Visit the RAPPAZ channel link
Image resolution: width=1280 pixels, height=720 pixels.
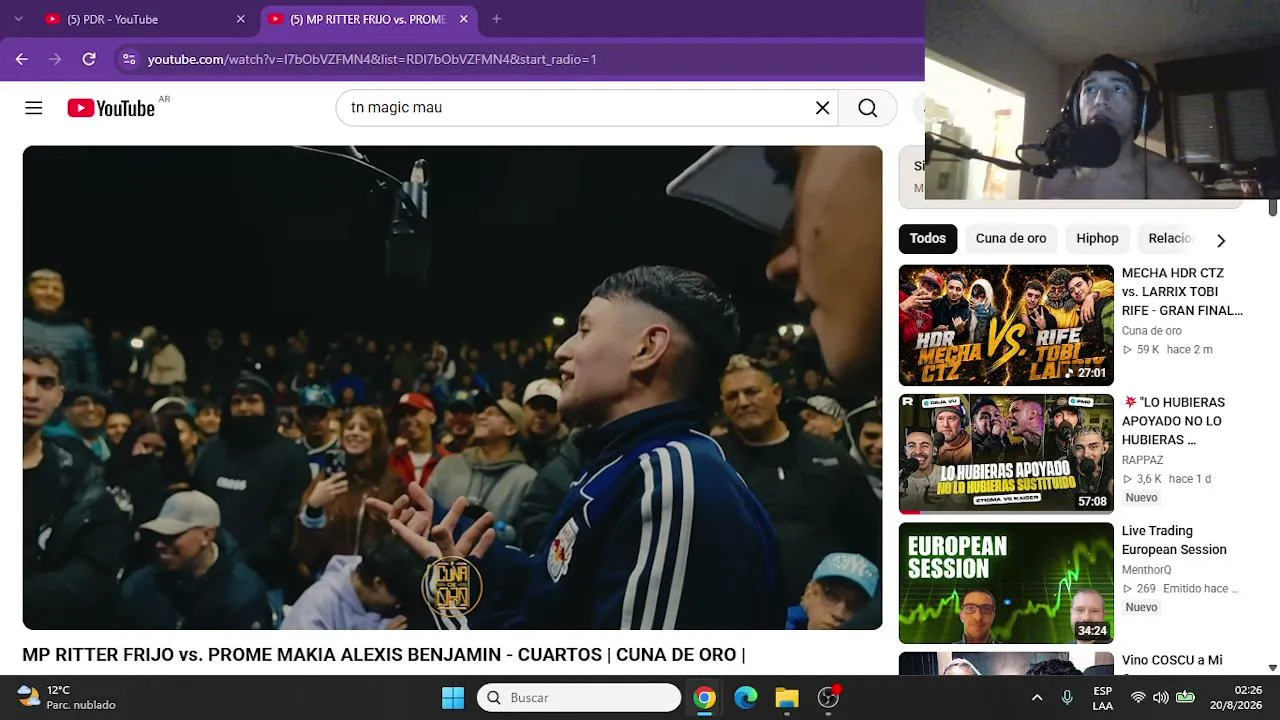(1142, 461)
